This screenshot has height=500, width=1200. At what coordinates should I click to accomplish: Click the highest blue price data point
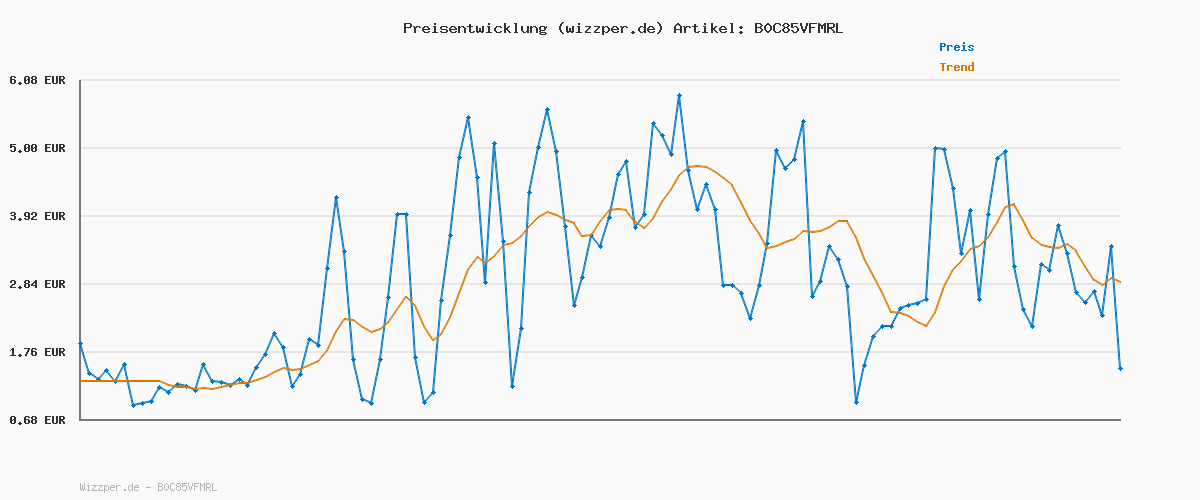click(x=679, y=96)
